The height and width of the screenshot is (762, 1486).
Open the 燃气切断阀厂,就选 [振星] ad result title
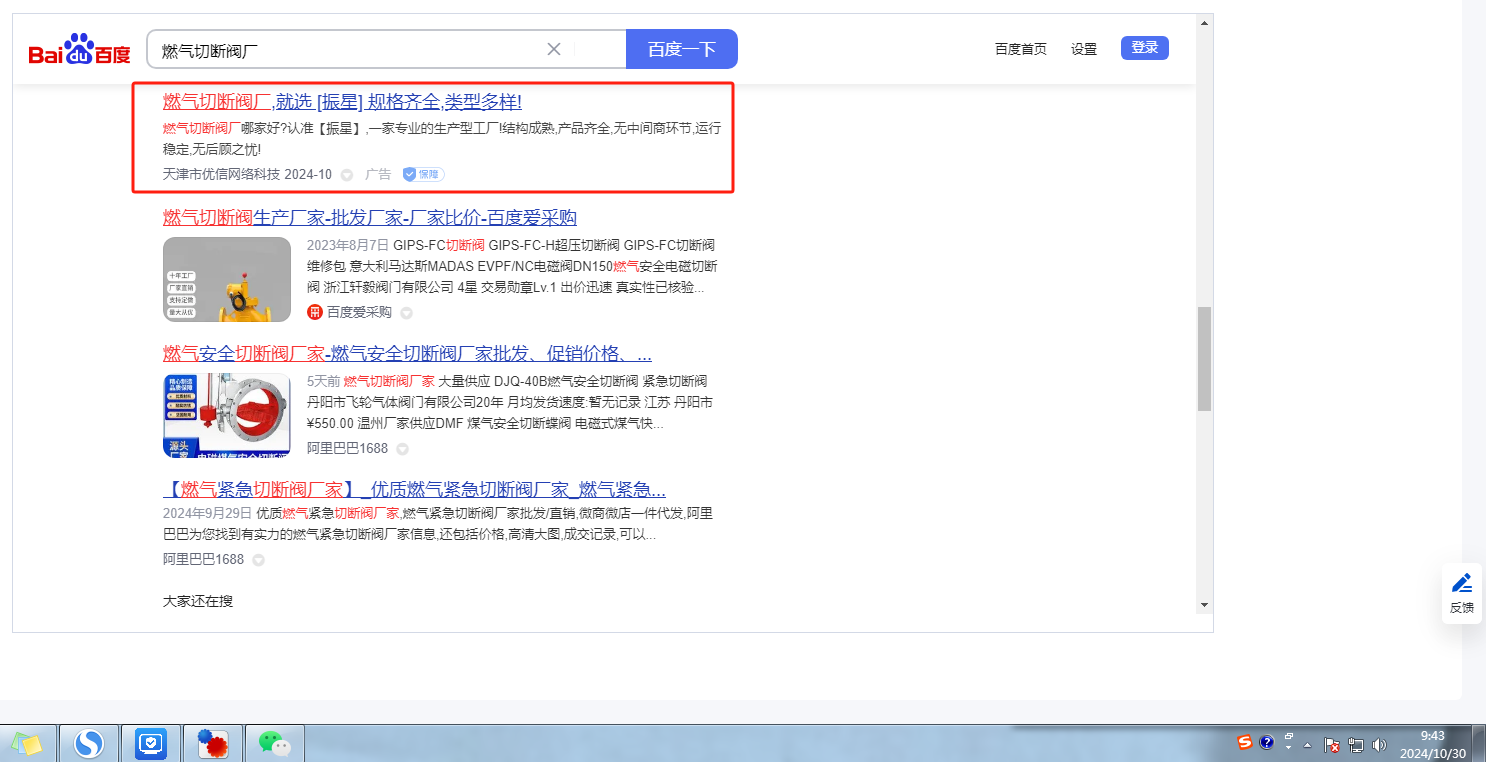point(342,102)
